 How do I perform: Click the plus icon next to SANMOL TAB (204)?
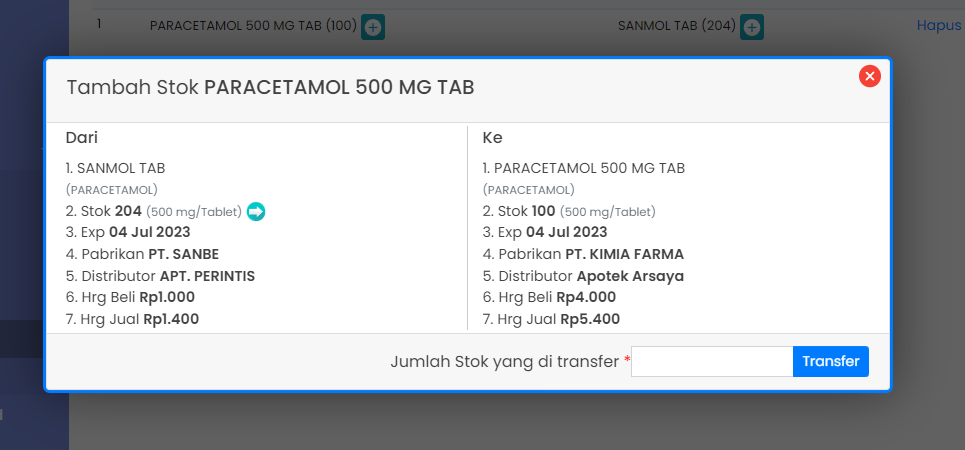pos(752,28)
